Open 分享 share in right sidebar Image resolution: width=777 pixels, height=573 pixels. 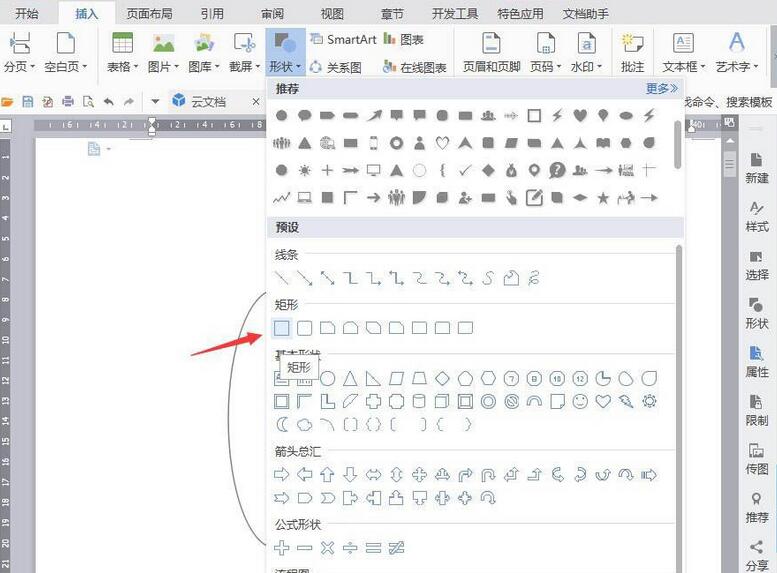coord(756,556)
